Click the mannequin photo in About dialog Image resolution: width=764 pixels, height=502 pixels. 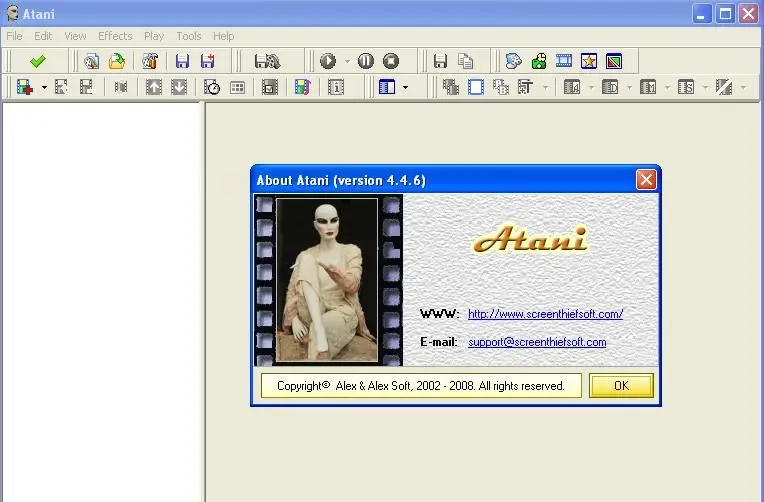coord(327,280)
